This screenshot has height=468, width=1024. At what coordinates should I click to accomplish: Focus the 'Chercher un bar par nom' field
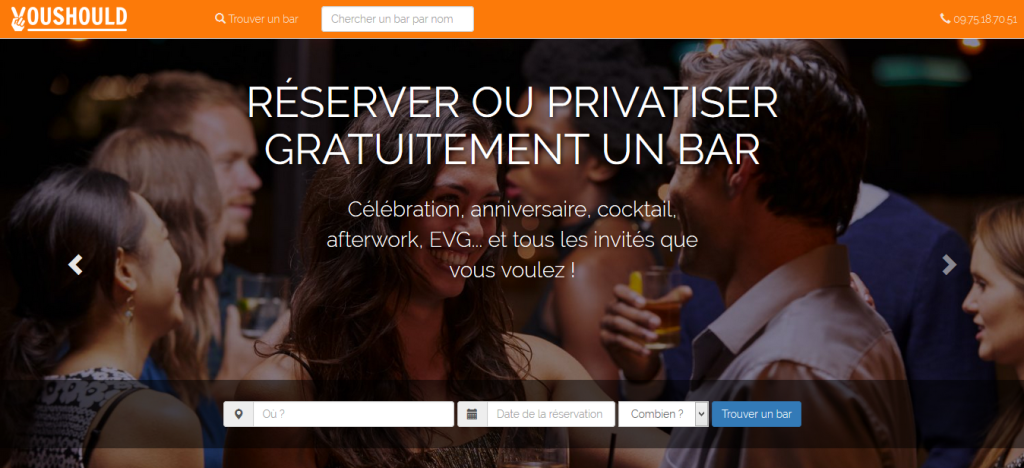tap(397, 19)
